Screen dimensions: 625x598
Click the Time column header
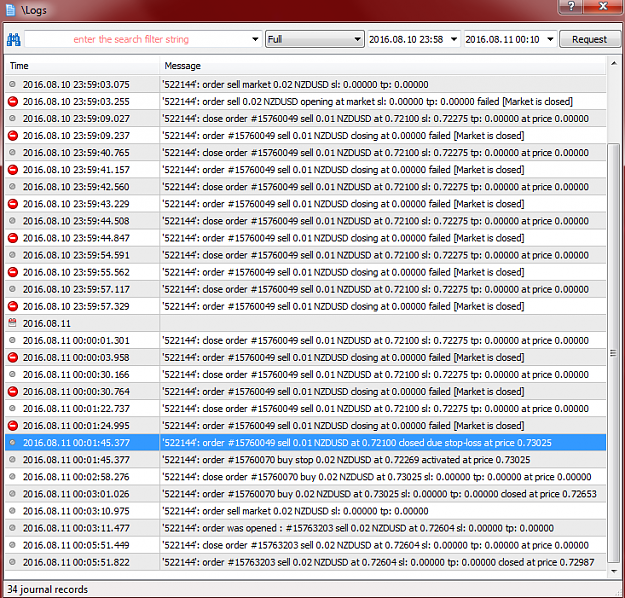pos(82,66)
